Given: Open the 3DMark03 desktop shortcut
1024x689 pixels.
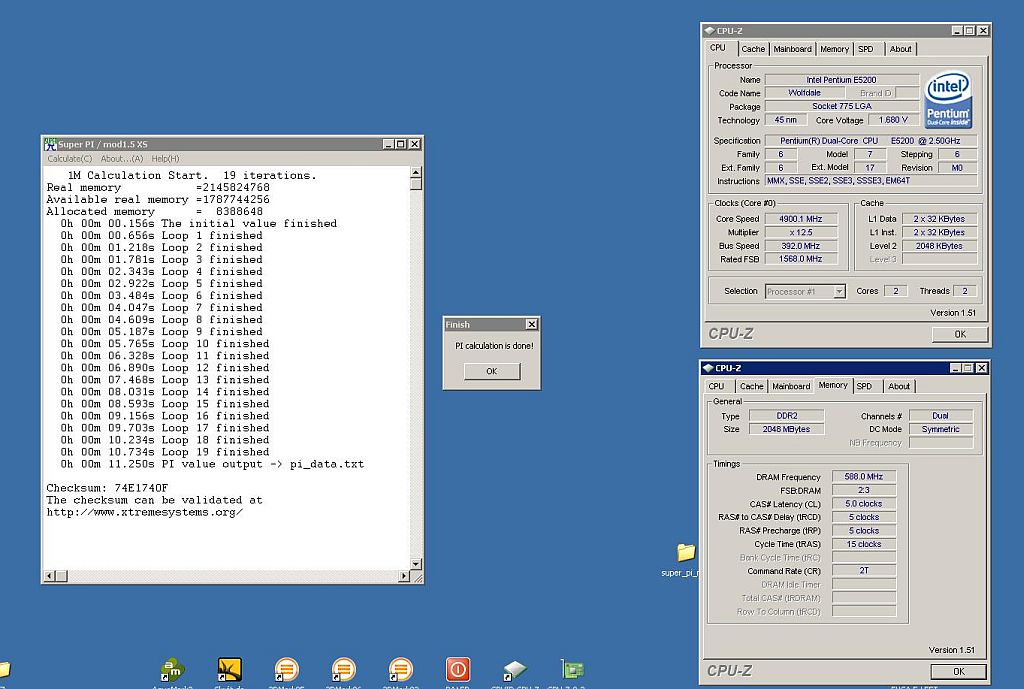Looking at the screenshot, I should point(400,670).
